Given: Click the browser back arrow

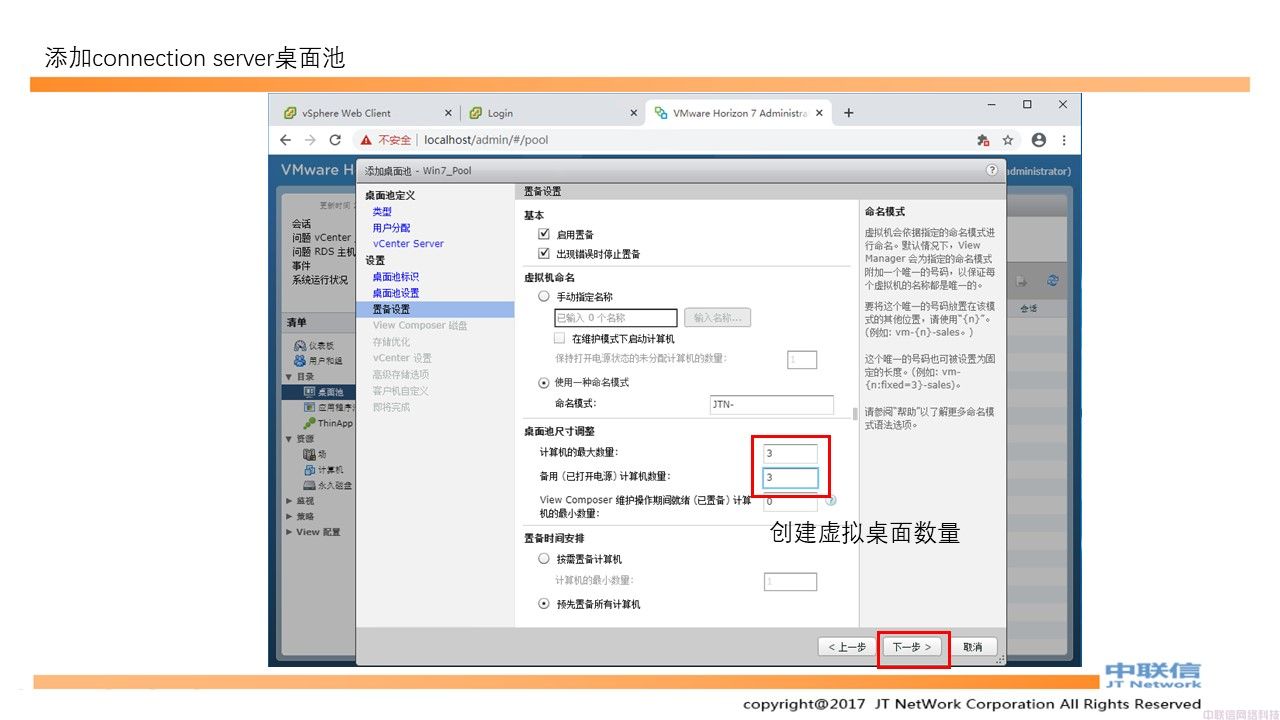Looking at the screenshot, I should 285,140.
